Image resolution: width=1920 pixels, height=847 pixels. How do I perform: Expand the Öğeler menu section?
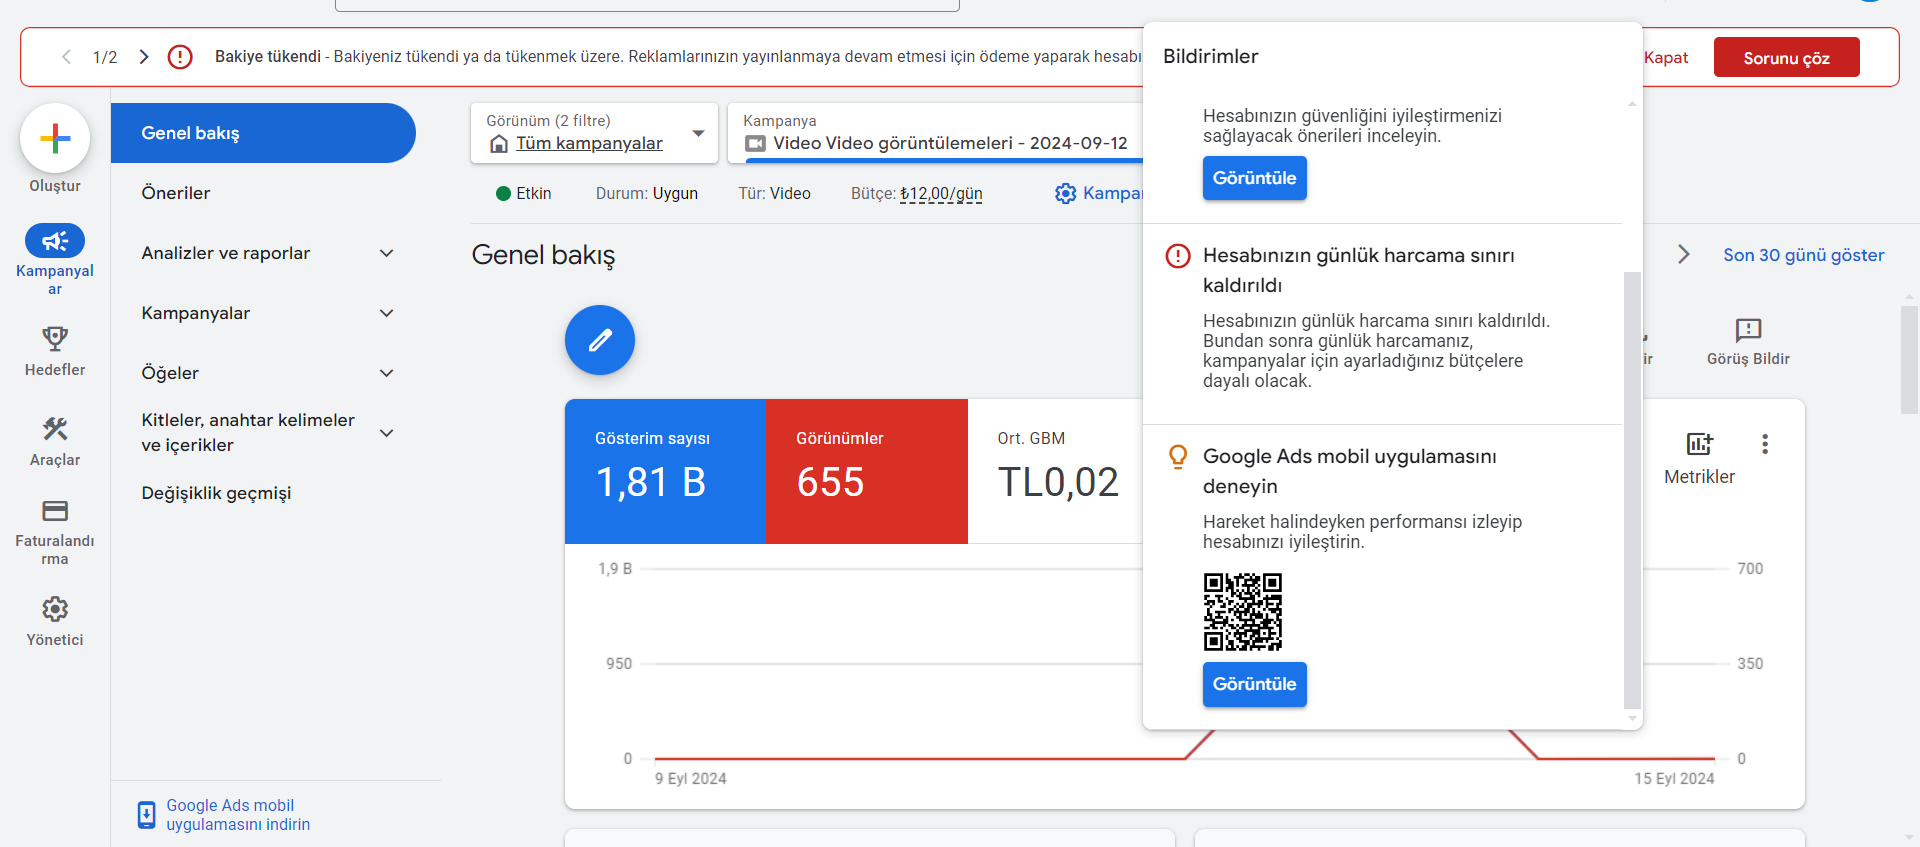[387, 373]
